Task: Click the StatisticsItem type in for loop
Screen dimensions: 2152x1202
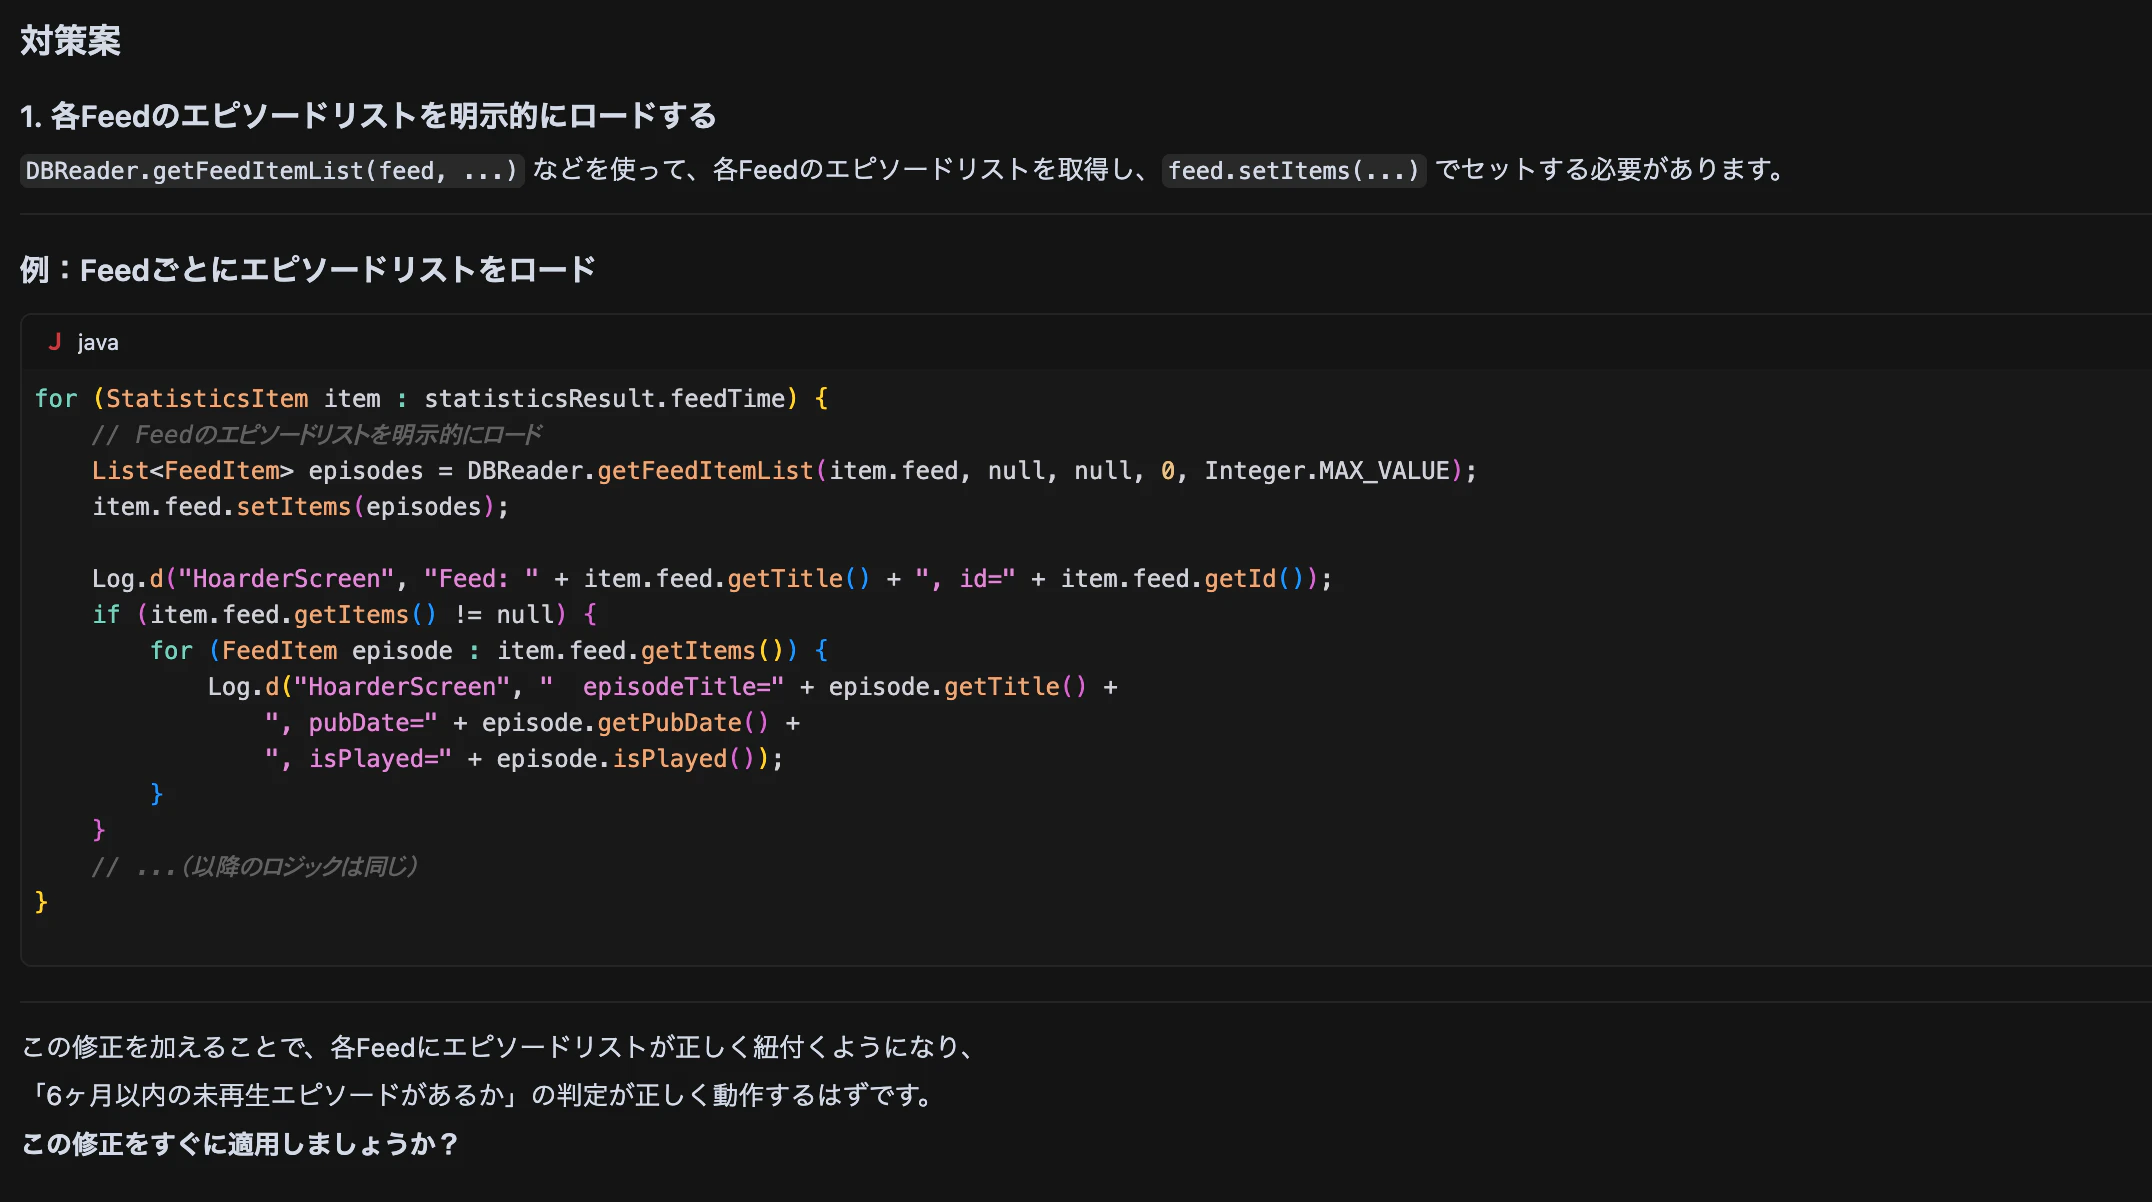Action: (x=207, y=399)
